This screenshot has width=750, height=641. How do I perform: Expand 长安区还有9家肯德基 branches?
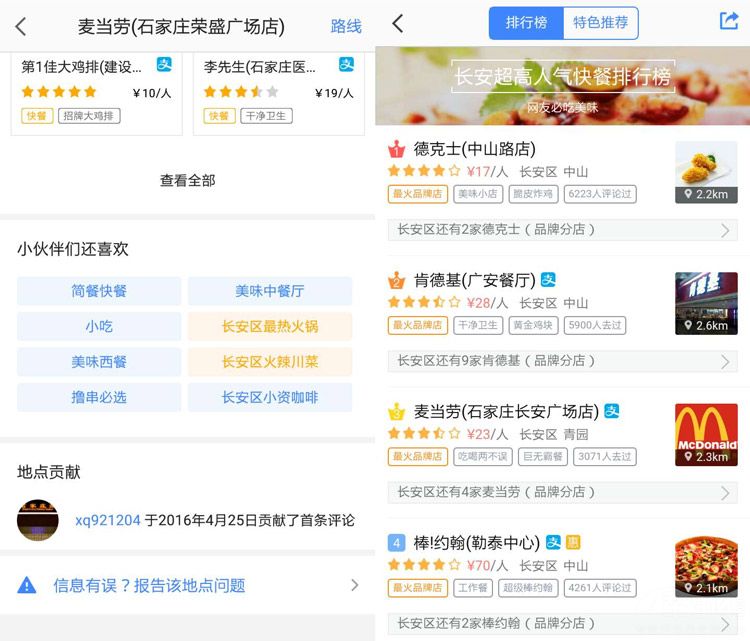(x=562, y=361)
